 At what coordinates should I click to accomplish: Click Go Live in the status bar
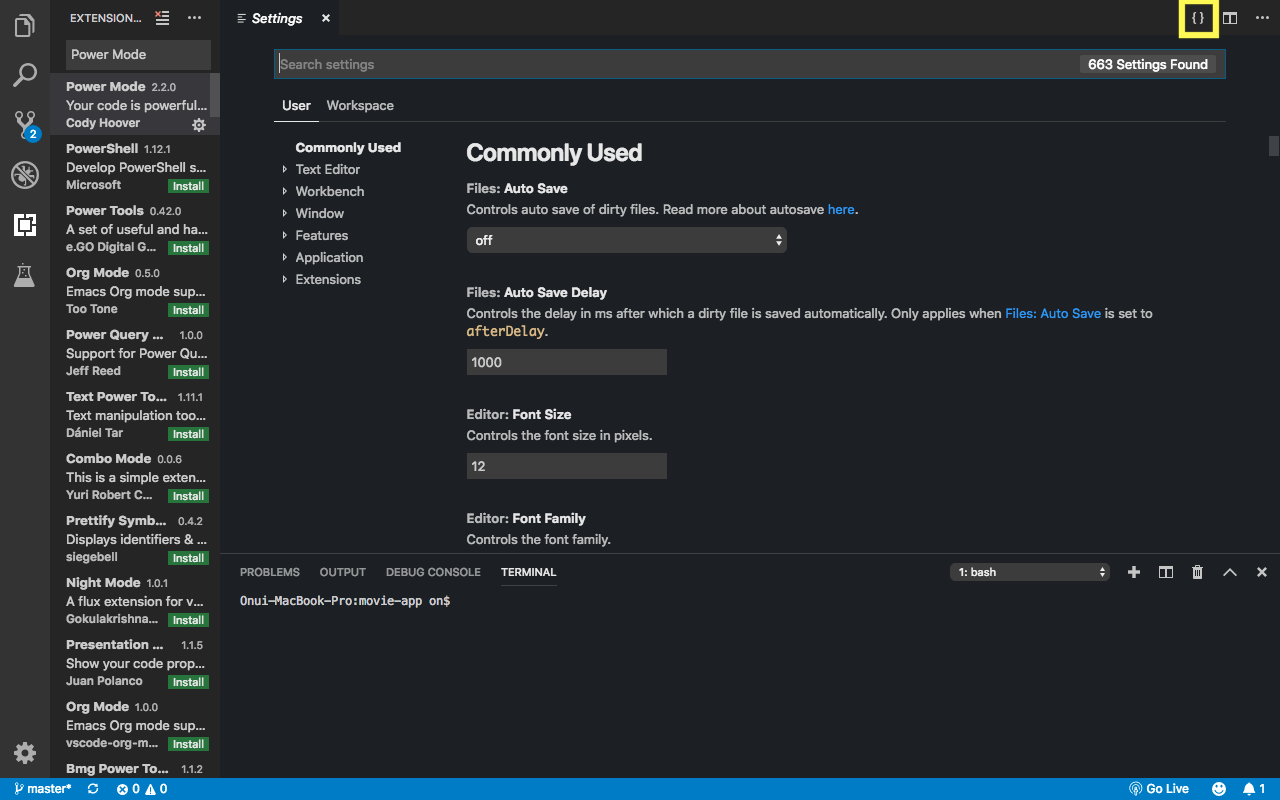pyautogui.click(x=1159, y=789)
